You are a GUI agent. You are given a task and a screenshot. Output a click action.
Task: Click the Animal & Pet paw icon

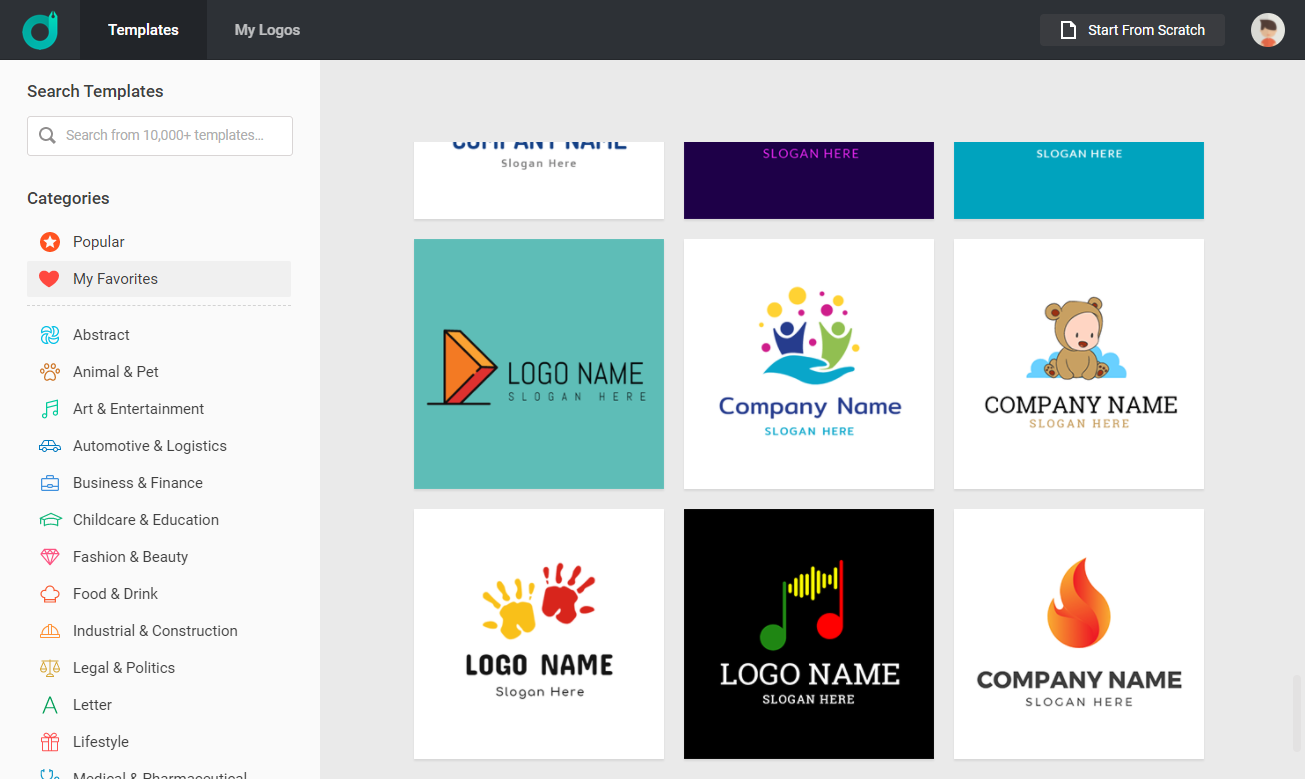[50, 372]
